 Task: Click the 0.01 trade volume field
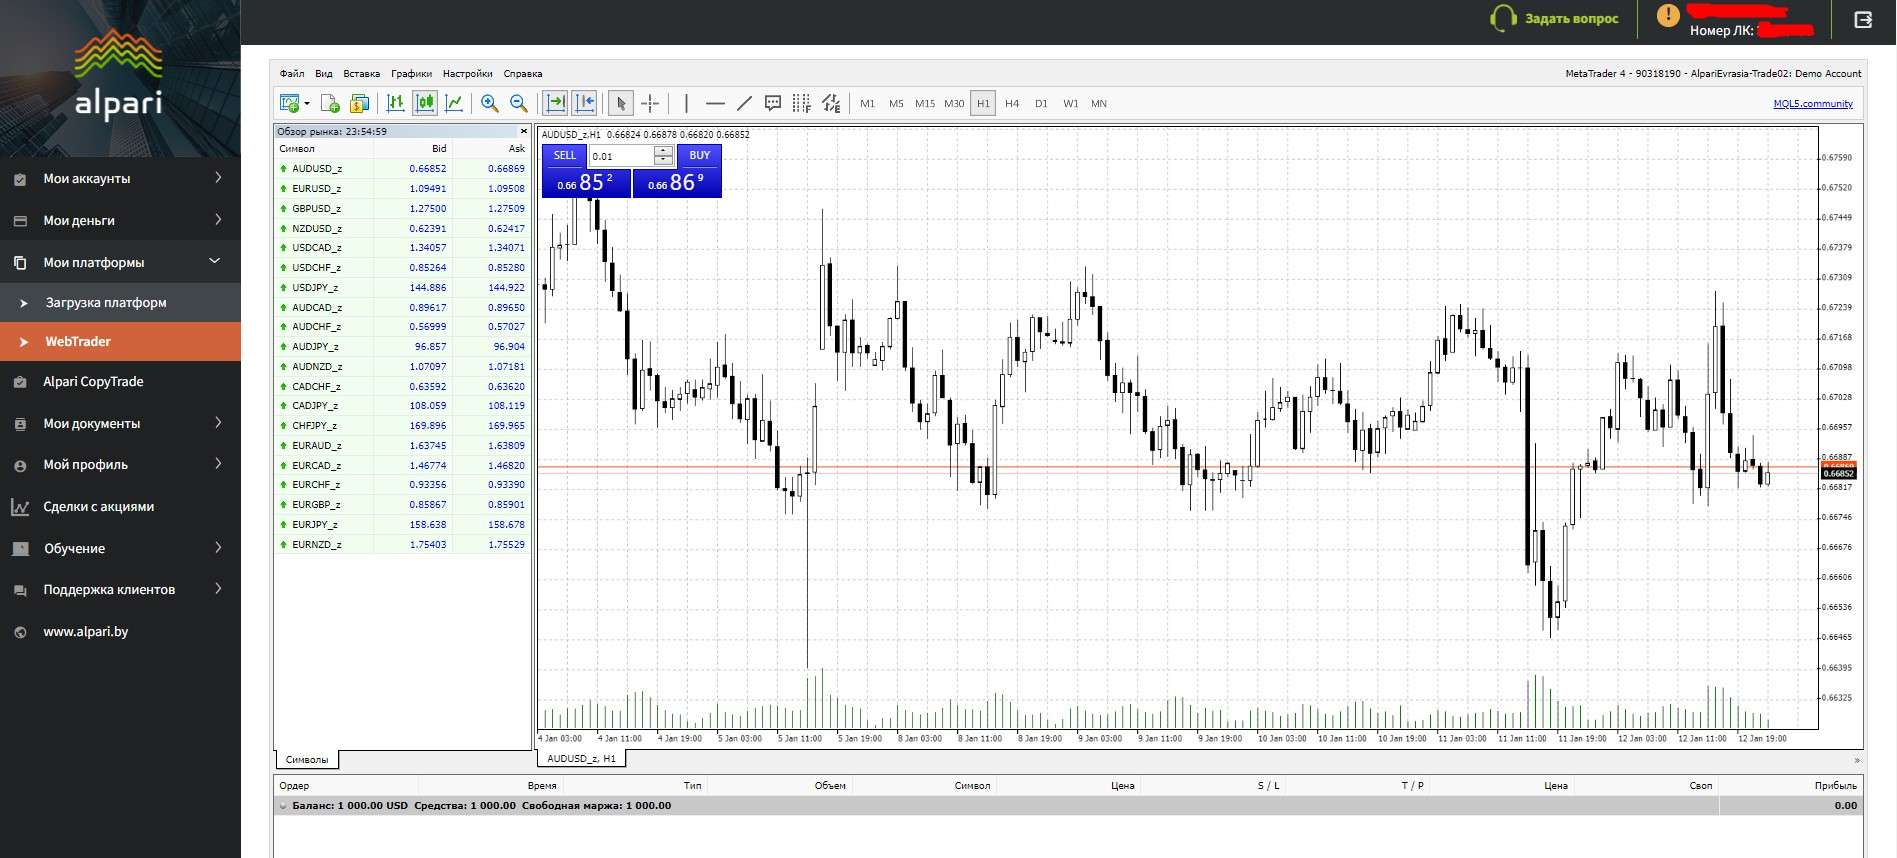coord(621,156)
